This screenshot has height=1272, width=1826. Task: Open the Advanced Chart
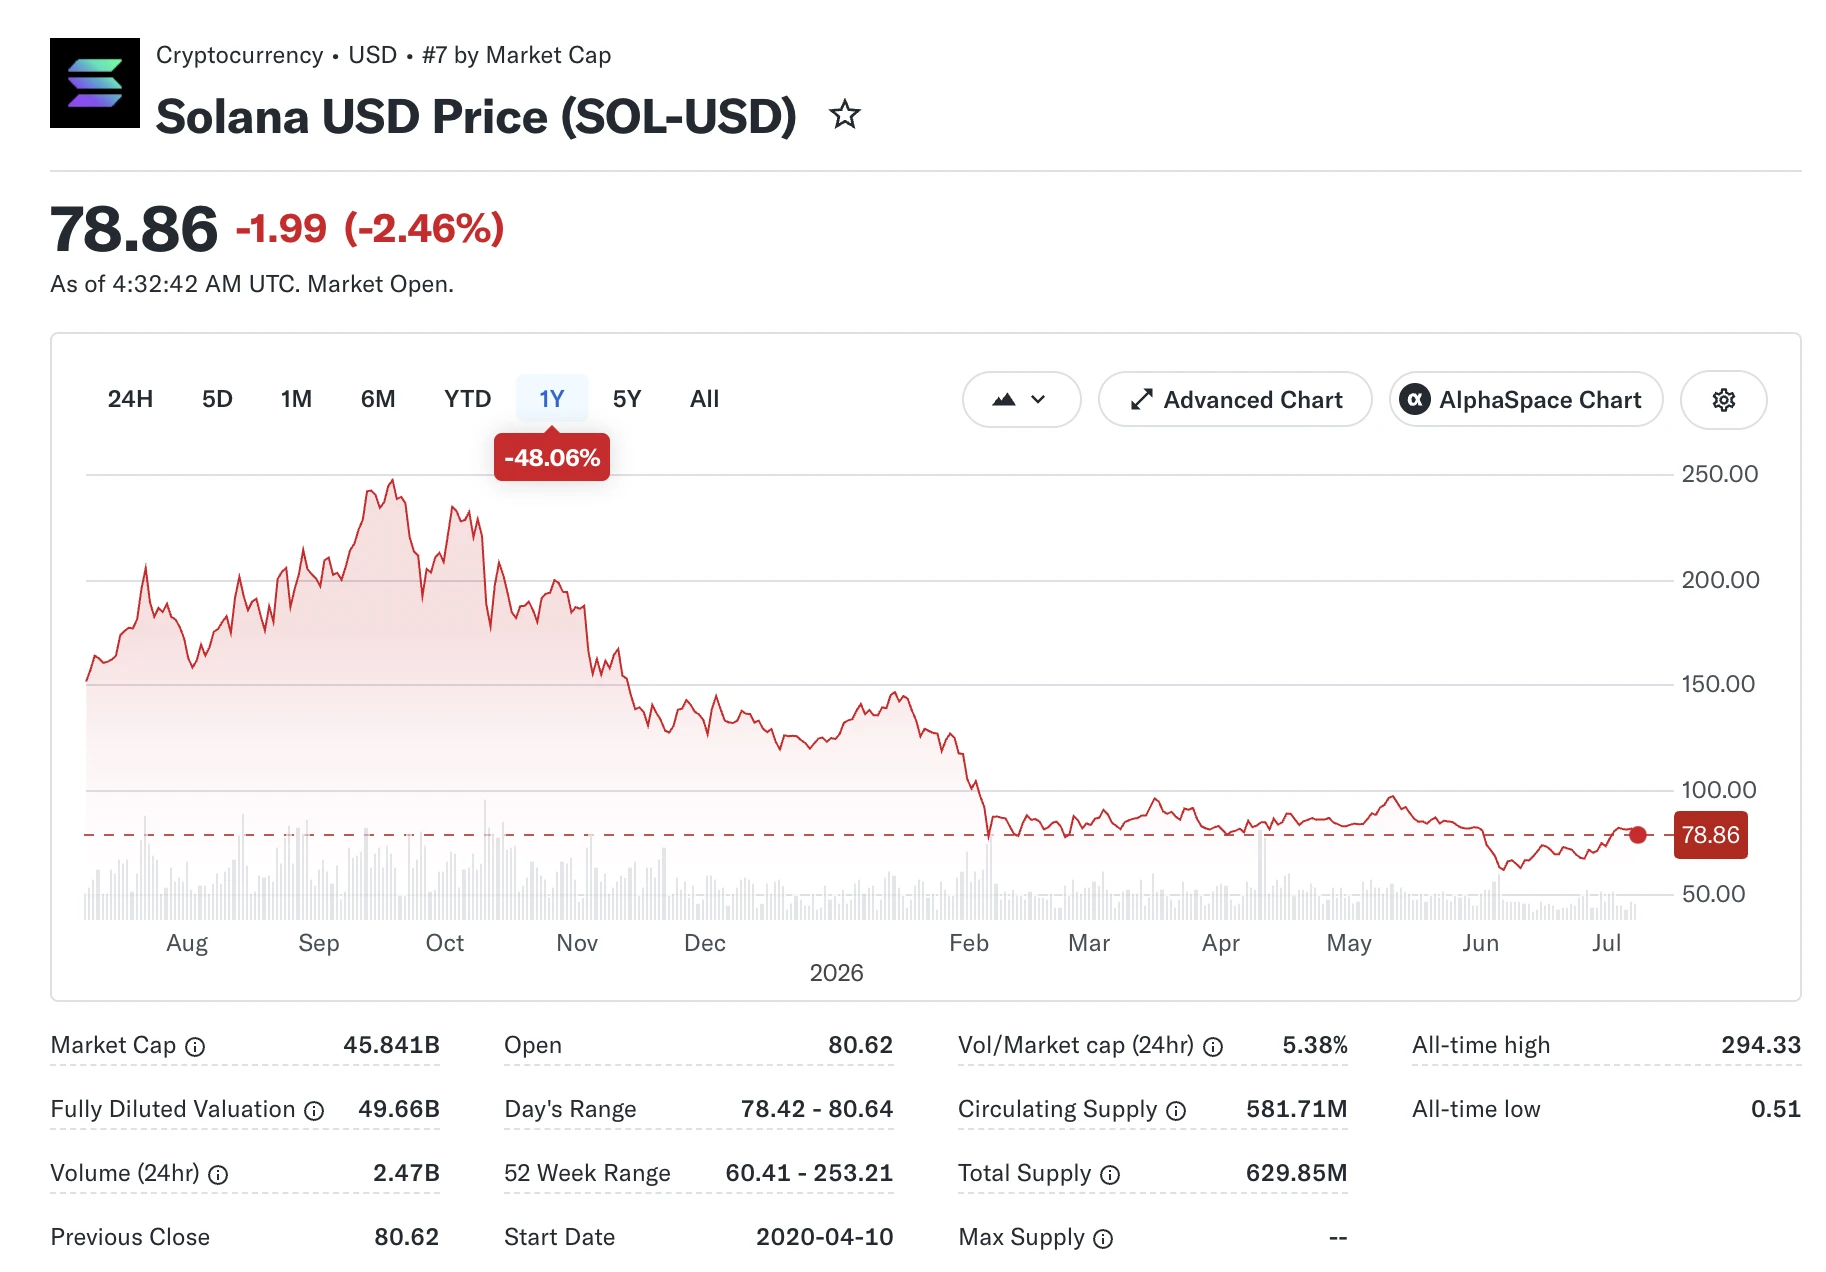click(x=1235, y=400)
